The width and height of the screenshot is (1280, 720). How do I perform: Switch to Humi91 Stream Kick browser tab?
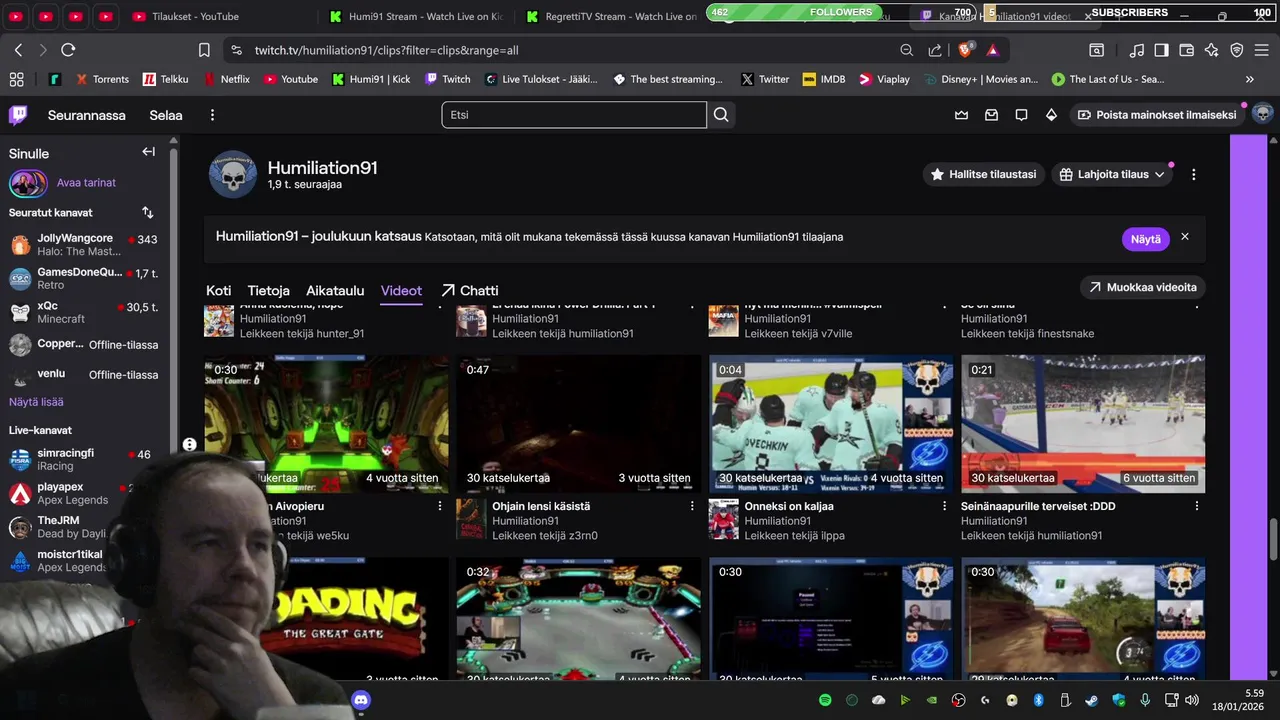pos(415,16)
